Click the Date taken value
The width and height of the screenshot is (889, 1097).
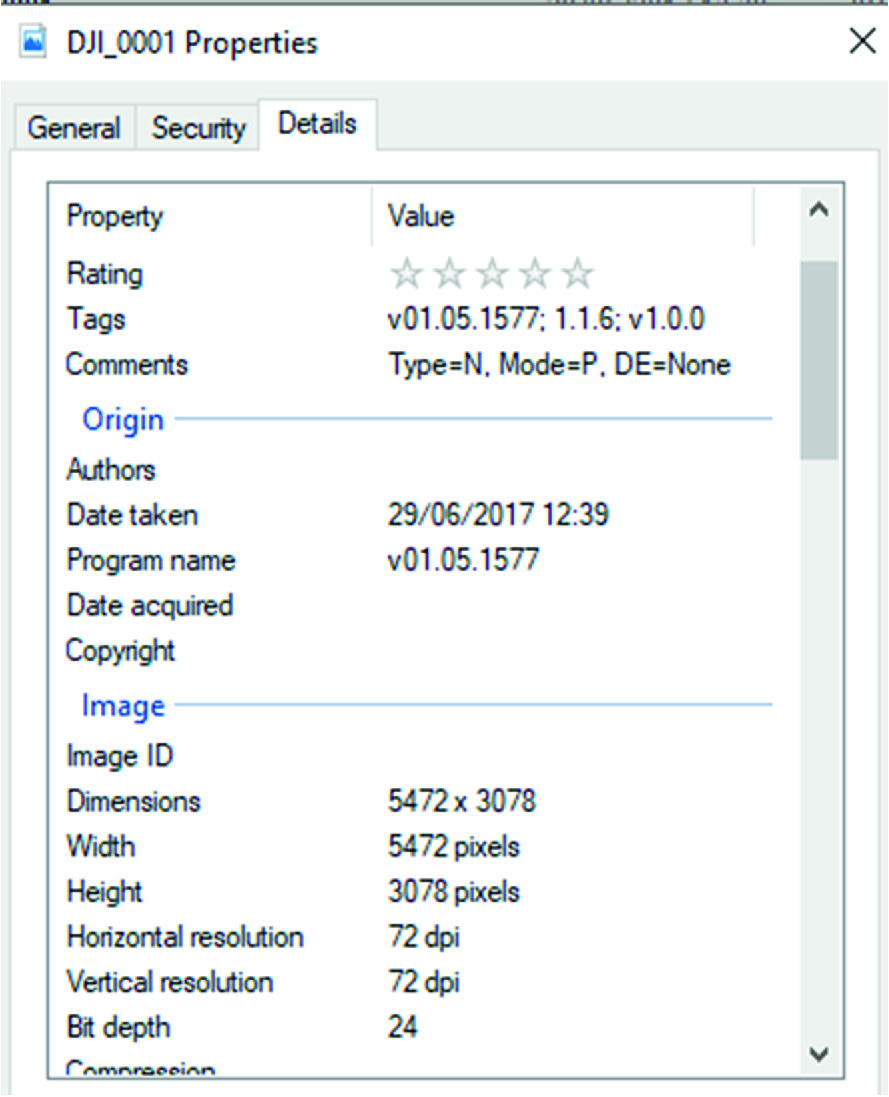[498, 515]
